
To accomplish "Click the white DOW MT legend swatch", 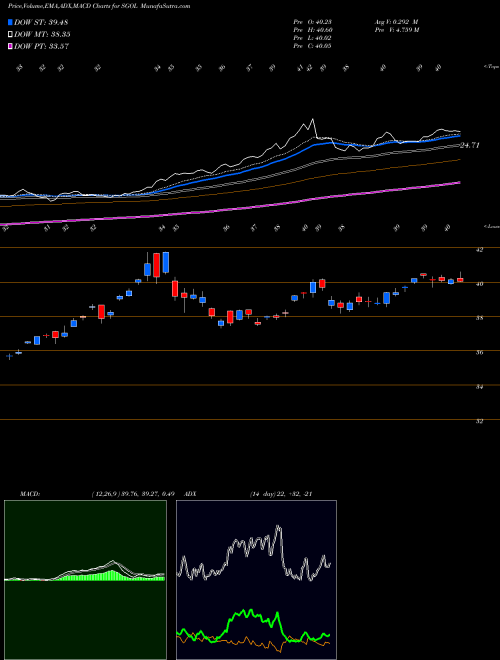I will (x=11, y=35).
